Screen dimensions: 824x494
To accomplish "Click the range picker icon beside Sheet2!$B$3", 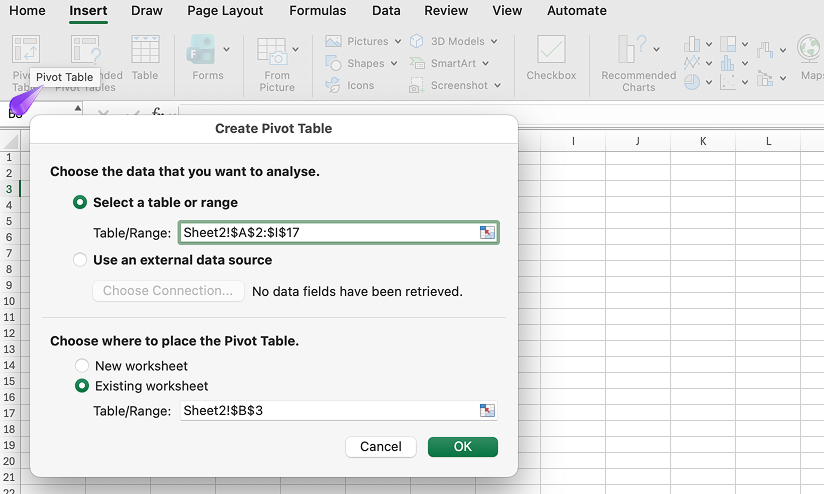I will click(487, 411).
